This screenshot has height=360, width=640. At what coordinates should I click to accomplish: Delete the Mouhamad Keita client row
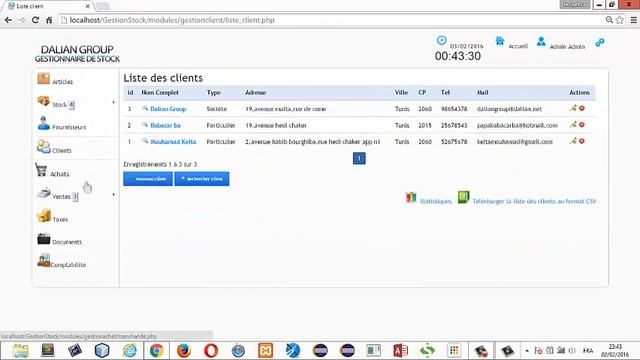[582, 141]
